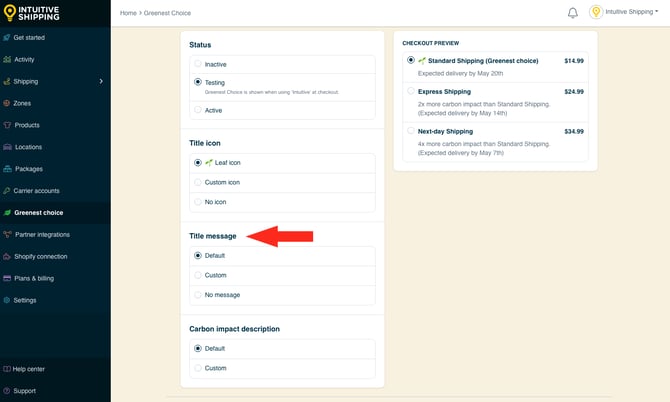Choose No message for title message

pyautogui.click(x=198, y=295)
